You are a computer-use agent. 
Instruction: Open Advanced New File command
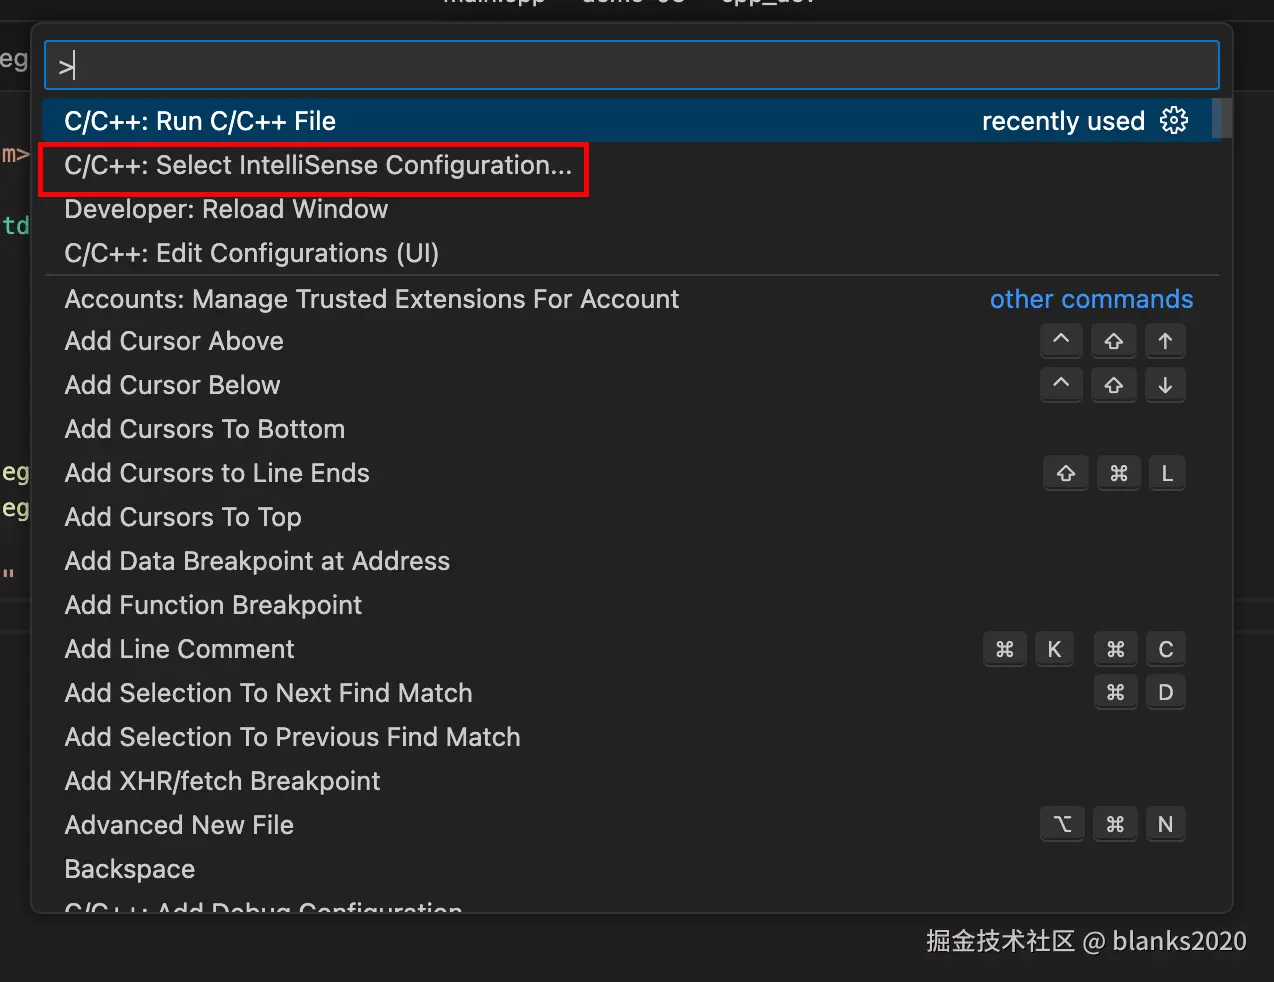179,826
